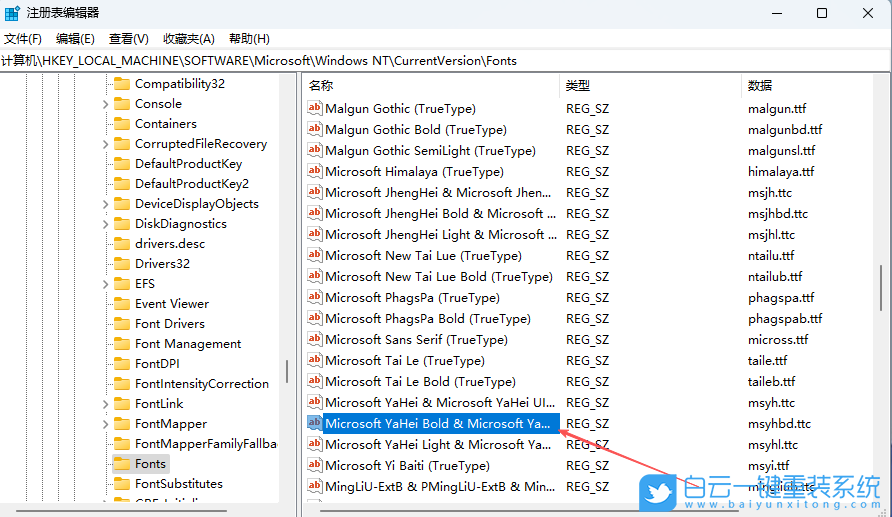Select the Font Drivers folder icon
This screenshot has width=892, height=517.
(x=122, y=324)
